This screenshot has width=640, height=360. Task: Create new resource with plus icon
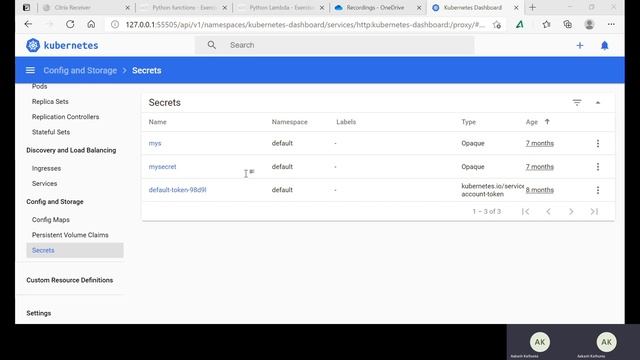coord(580,45)
